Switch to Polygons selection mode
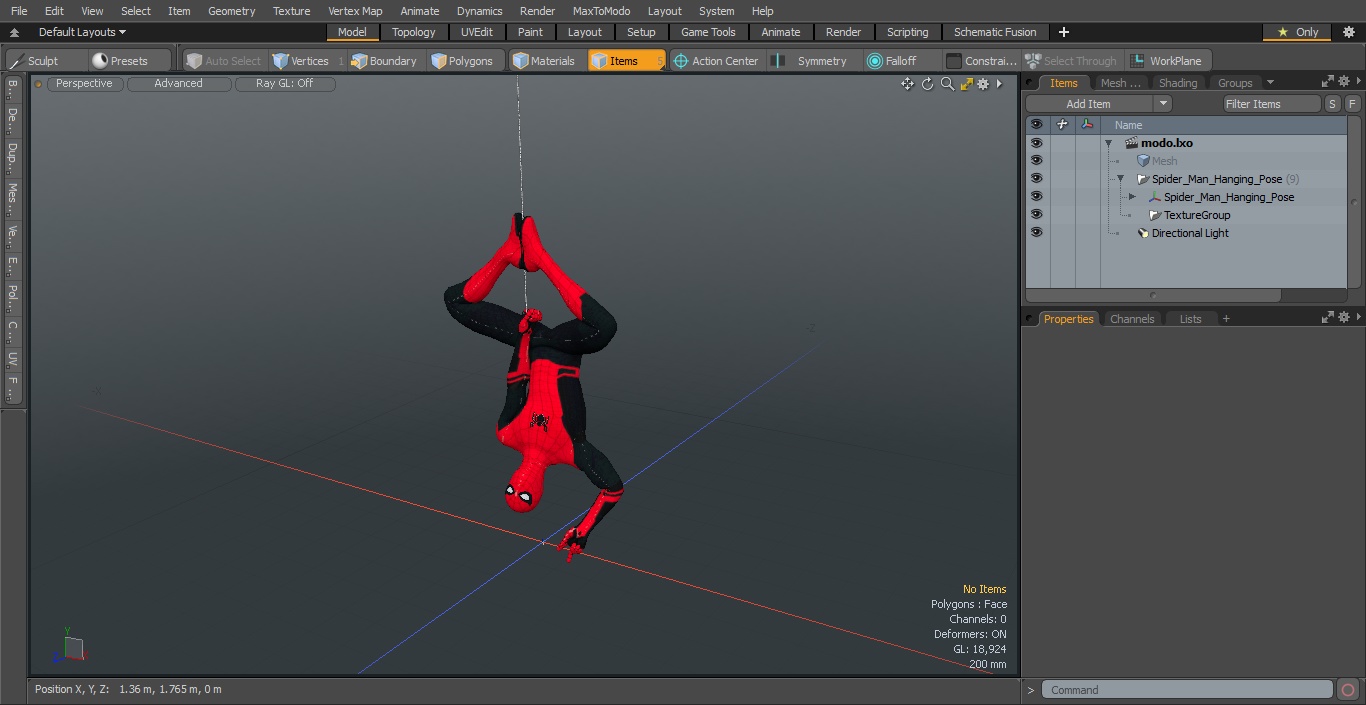This screenshot has height=705, width=1366. click(x=462, y=61)
